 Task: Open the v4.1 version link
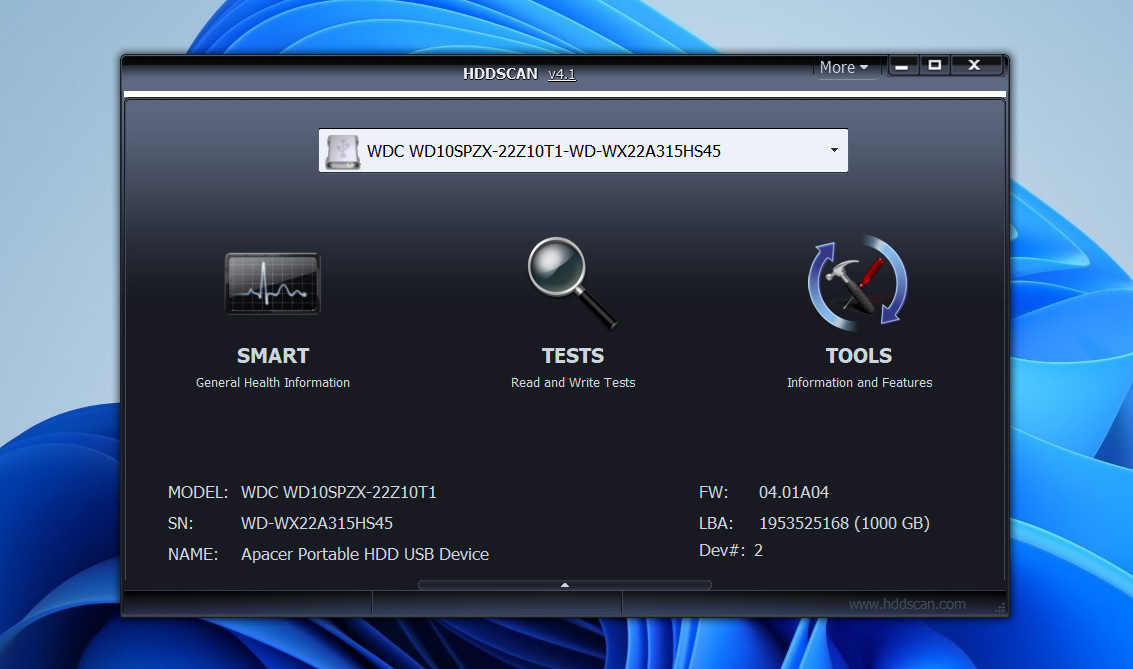coord(561,74)
